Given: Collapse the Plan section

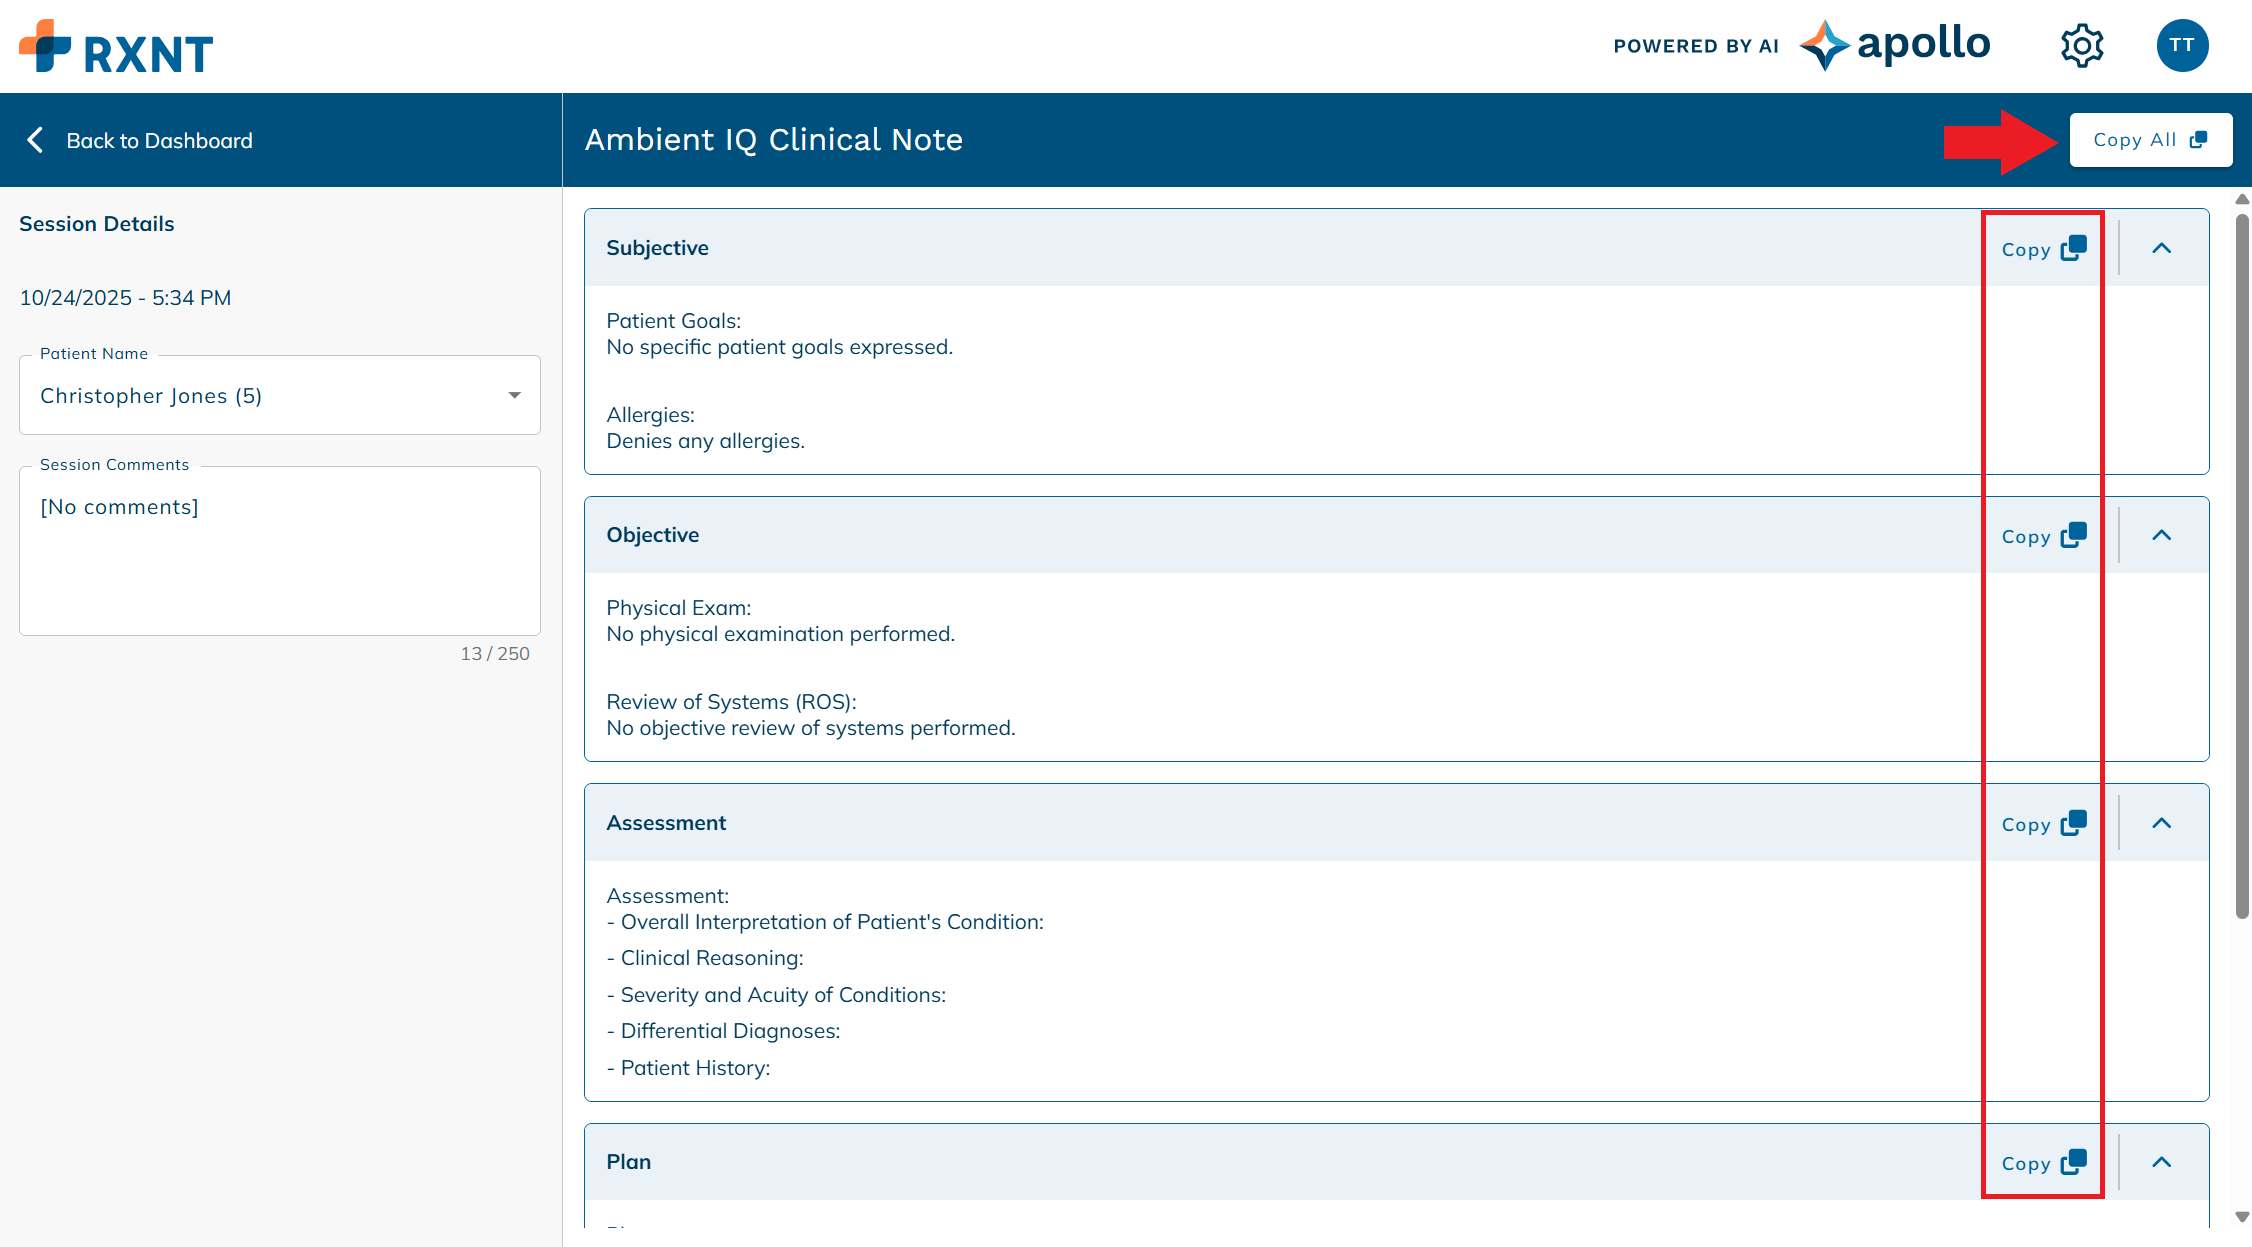Looking at the screenshot, I should (2161, 1163).
